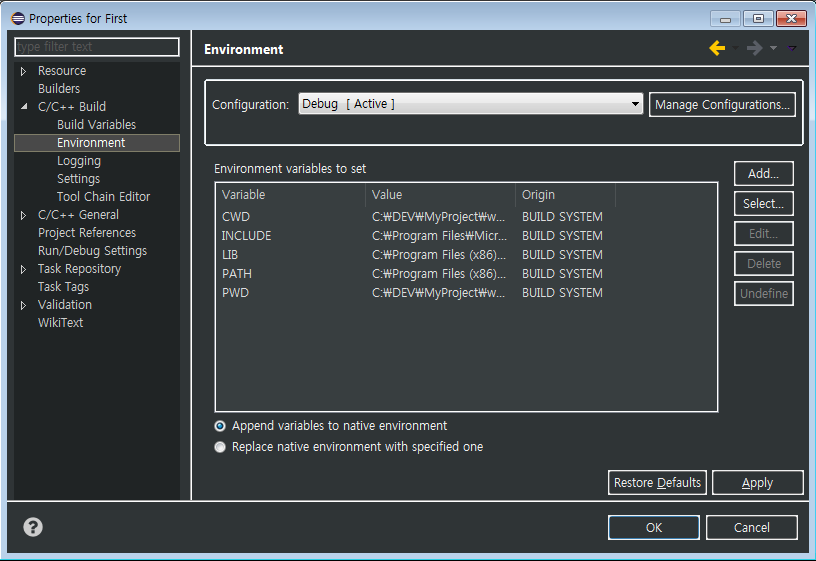Click the Add... button

pyautogui.click(x=763, y=173)
